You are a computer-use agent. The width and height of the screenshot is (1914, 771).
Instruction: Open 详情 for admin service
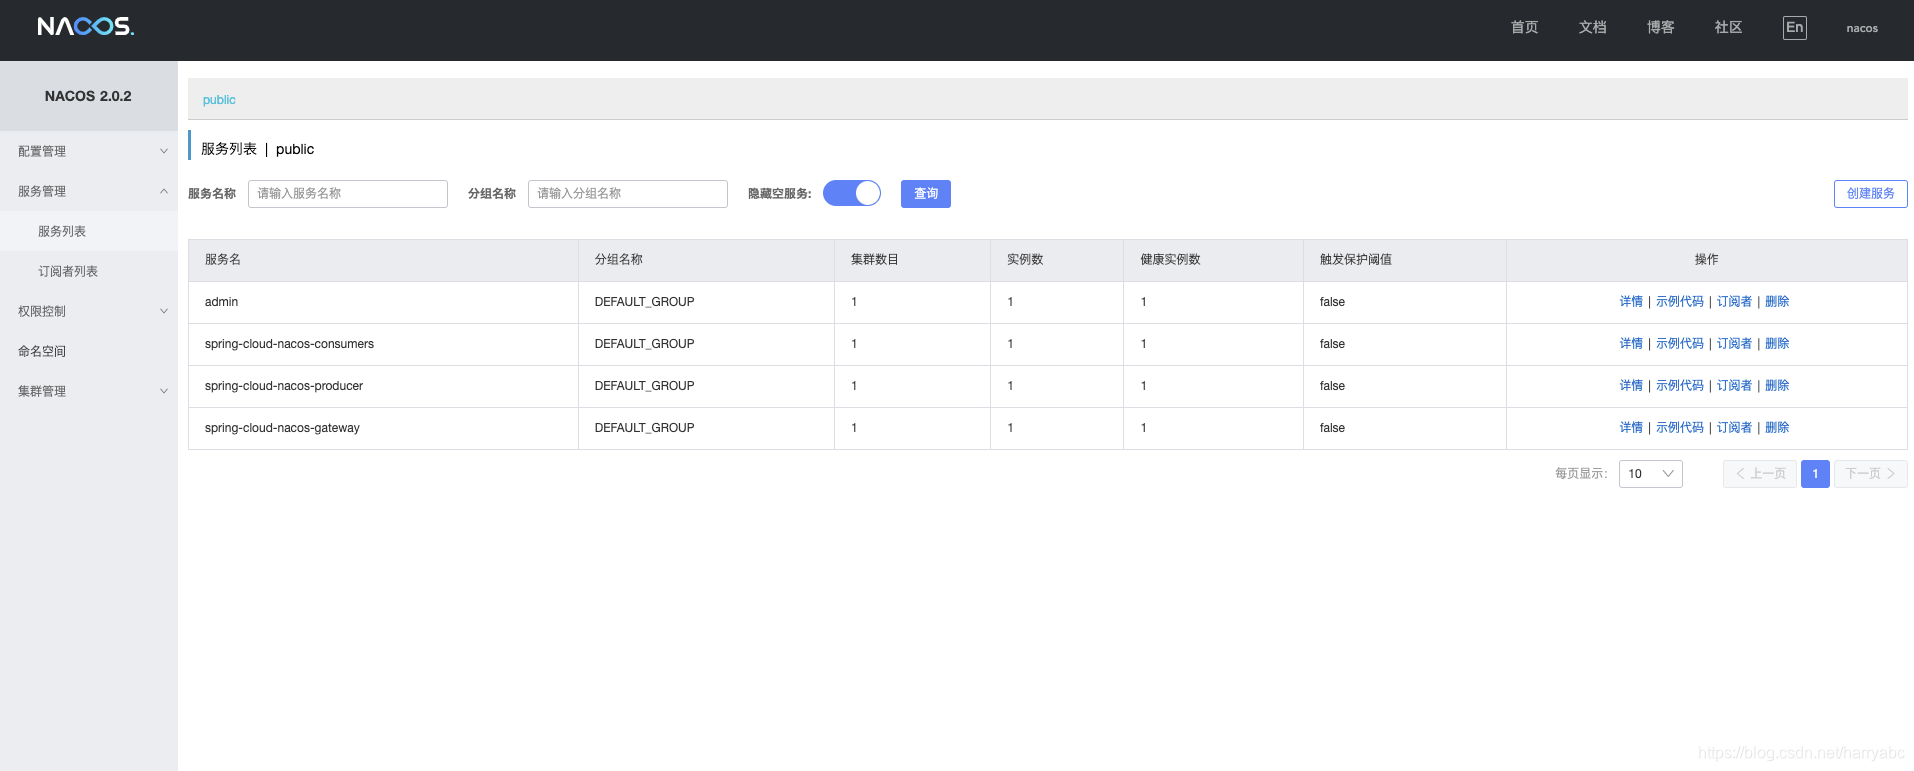pos(1631,302)
